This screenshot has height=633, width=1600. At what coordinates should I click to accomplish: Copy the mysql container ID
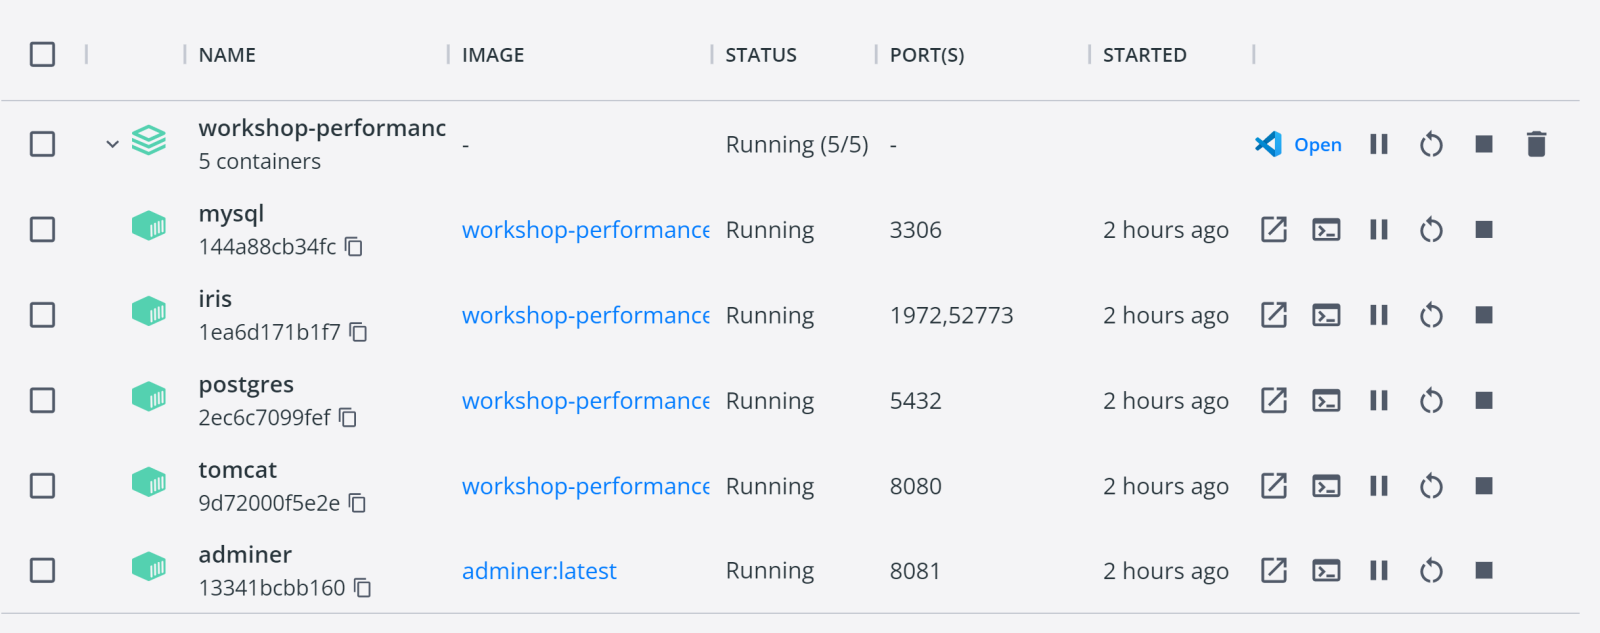coord(354,247)
